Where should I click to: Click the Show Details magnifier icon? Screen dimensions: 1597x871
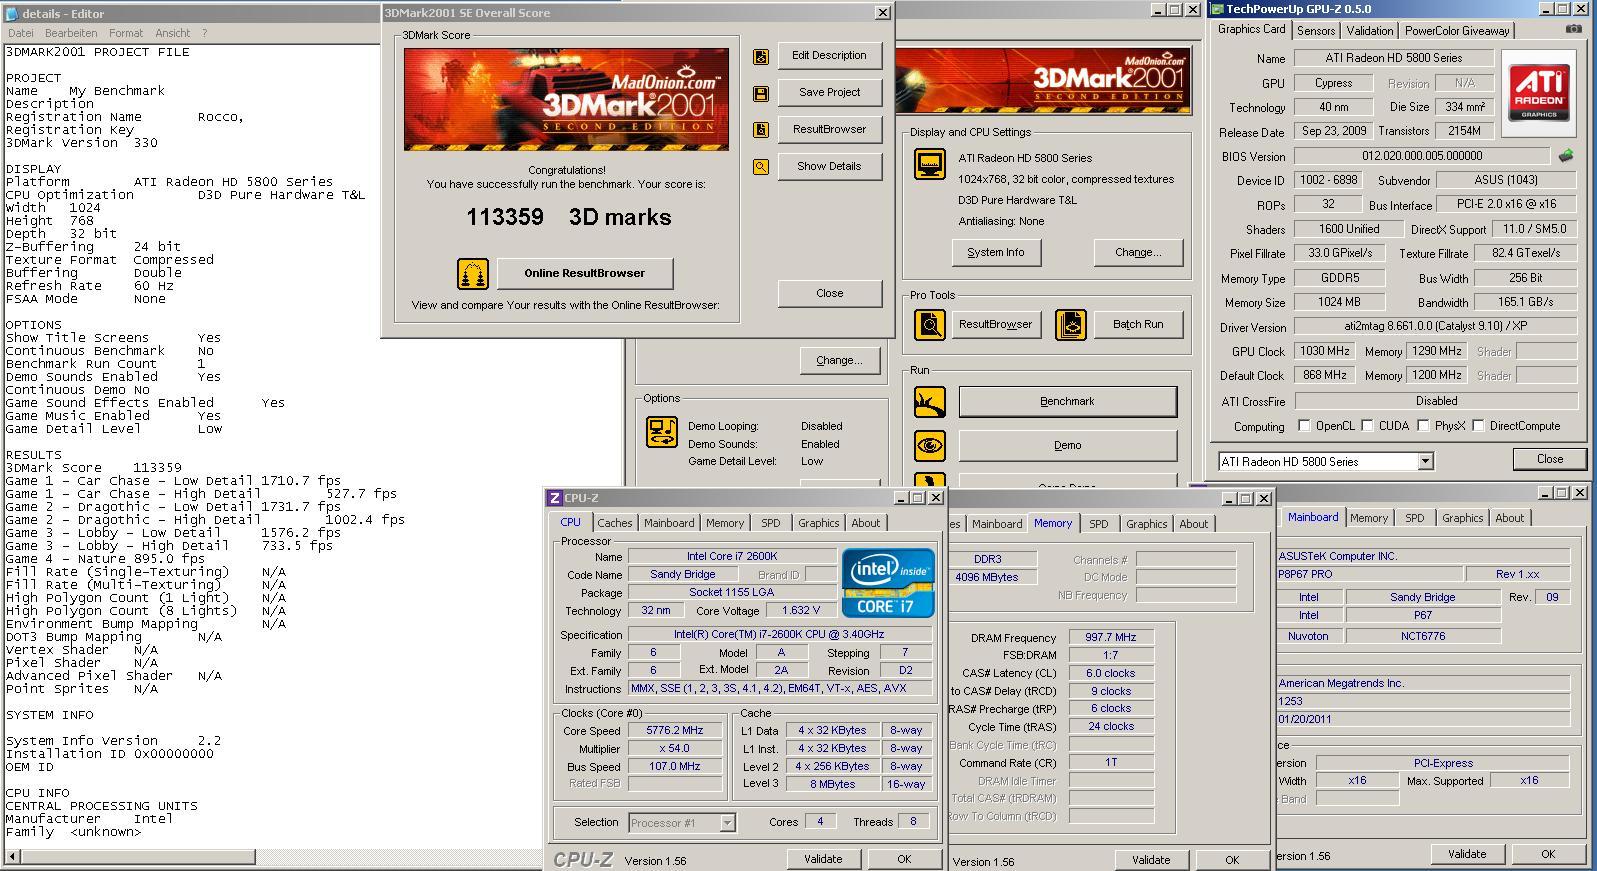pos(761,167)
